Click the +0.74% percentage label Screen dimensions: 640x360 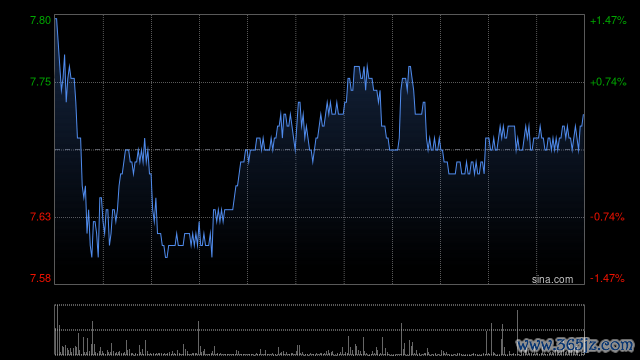[608, 82]
